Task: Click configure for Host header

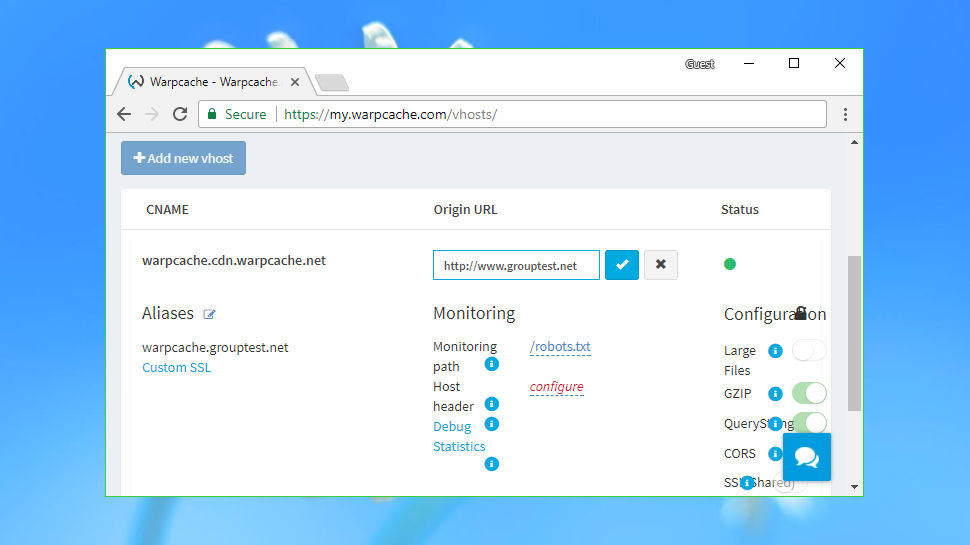Action: [556, 387]
